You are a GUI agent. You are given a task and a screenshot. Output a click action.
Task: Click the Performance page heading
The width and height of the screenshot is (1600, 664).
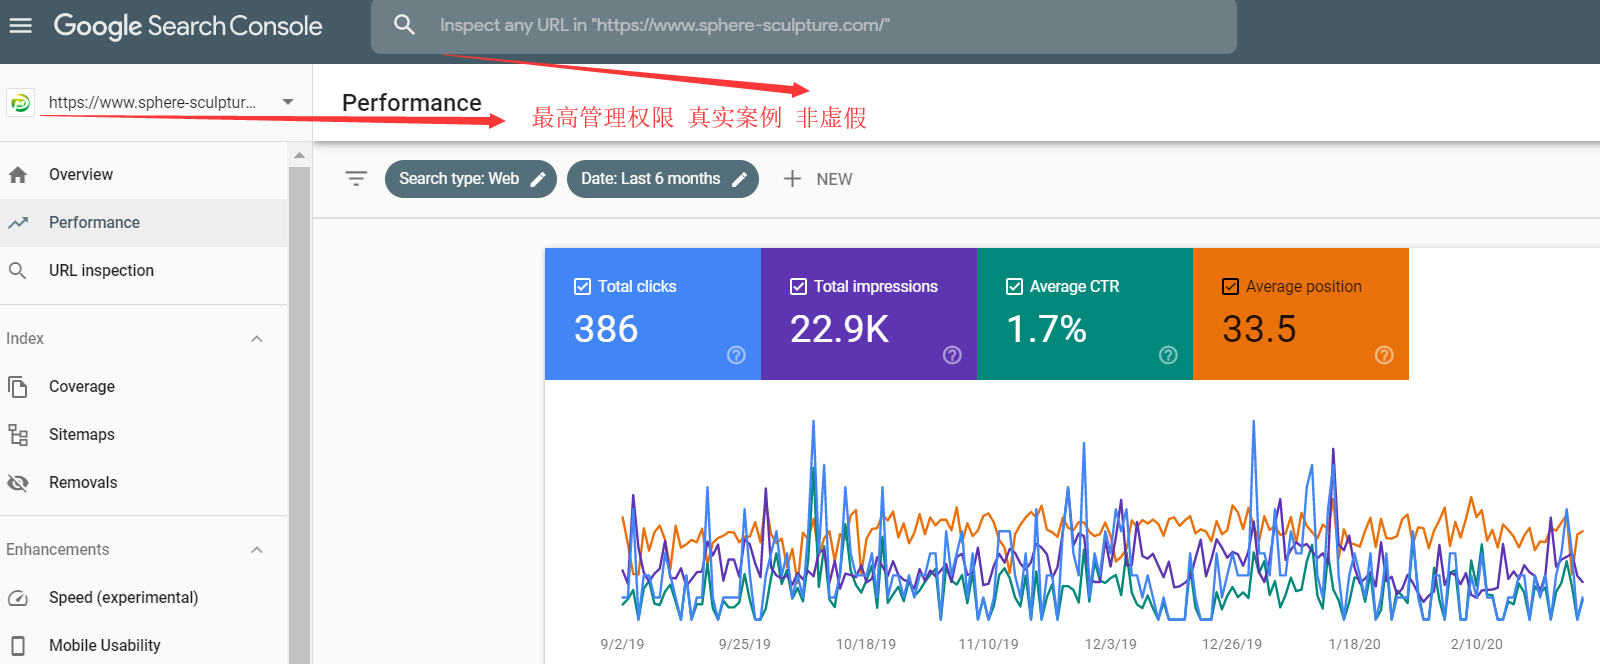coord(412,103)
